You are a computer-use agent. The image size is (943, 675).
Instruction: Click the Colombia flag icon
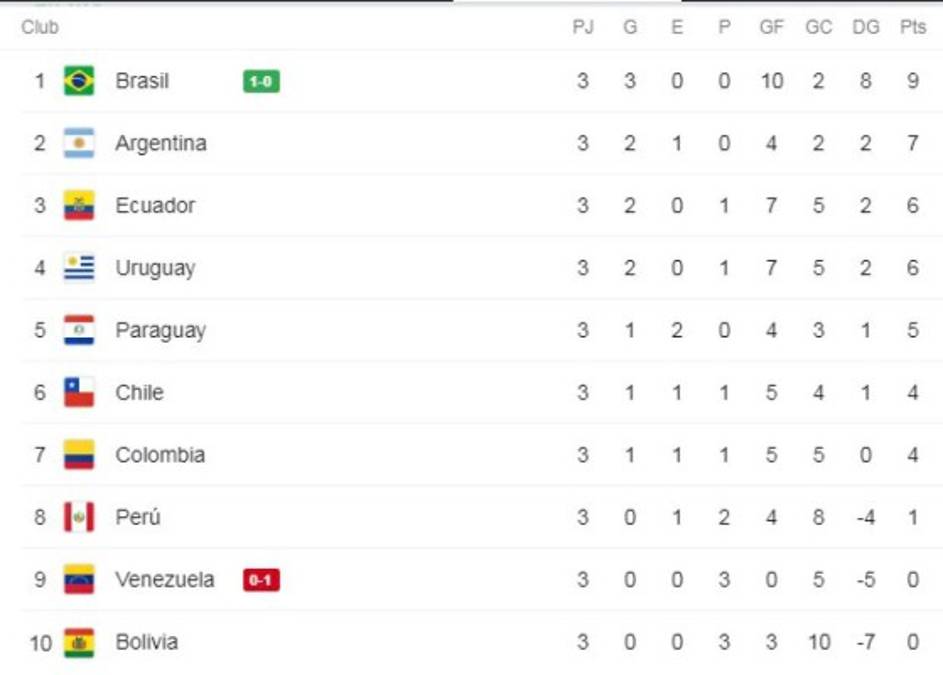(79, 455)
